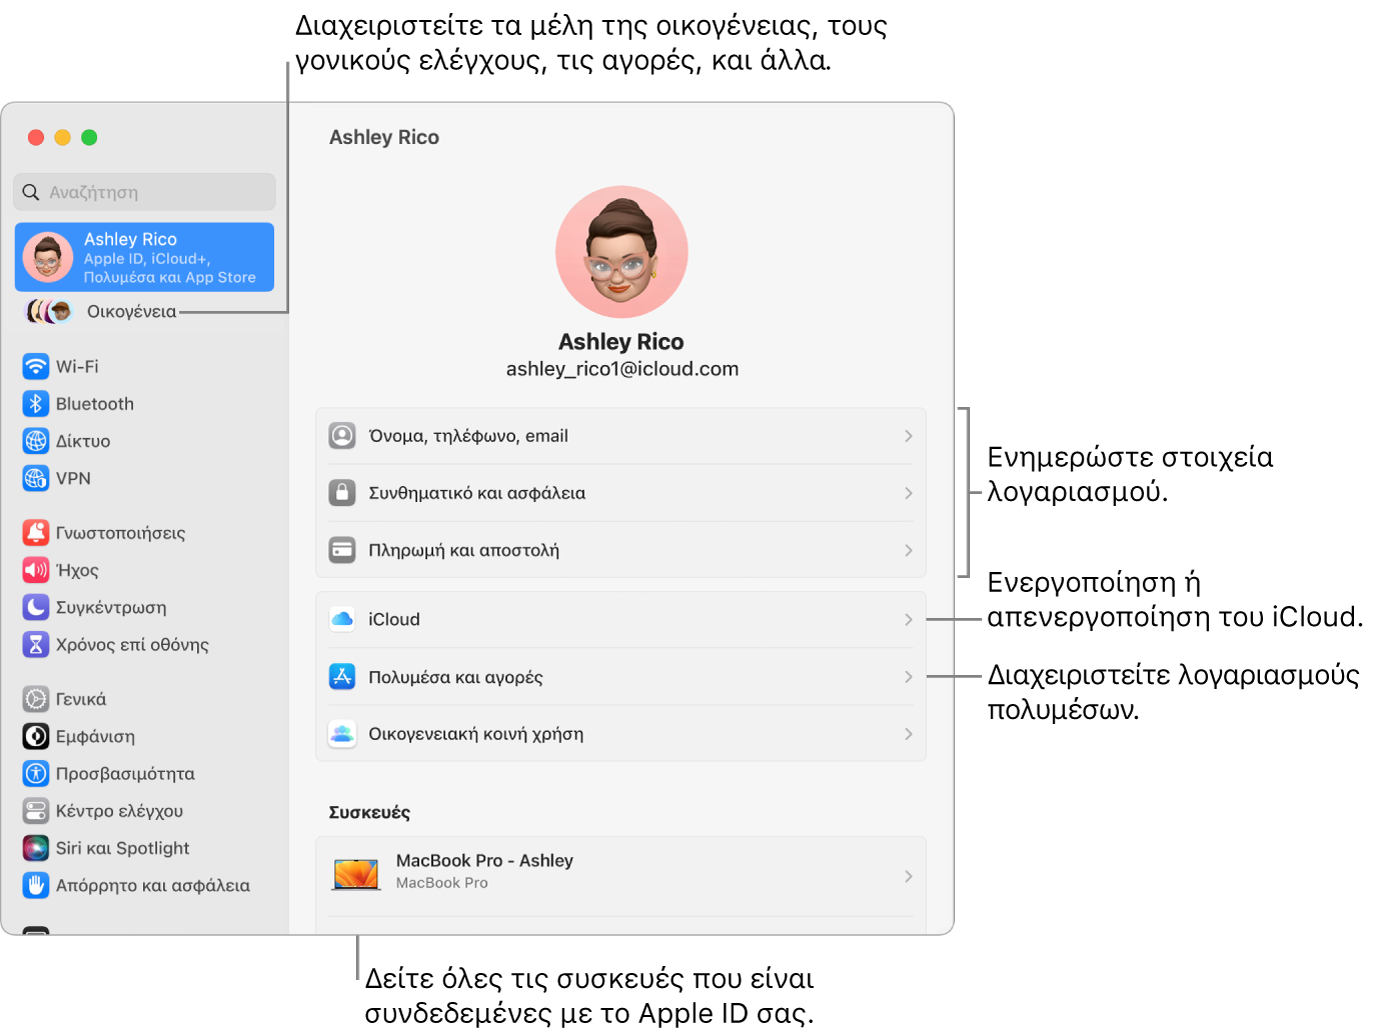Expand Συνθηματικό και ασφάλεια row chevron
Viewport: 1373px width, 1035px height.
[908, 493]
